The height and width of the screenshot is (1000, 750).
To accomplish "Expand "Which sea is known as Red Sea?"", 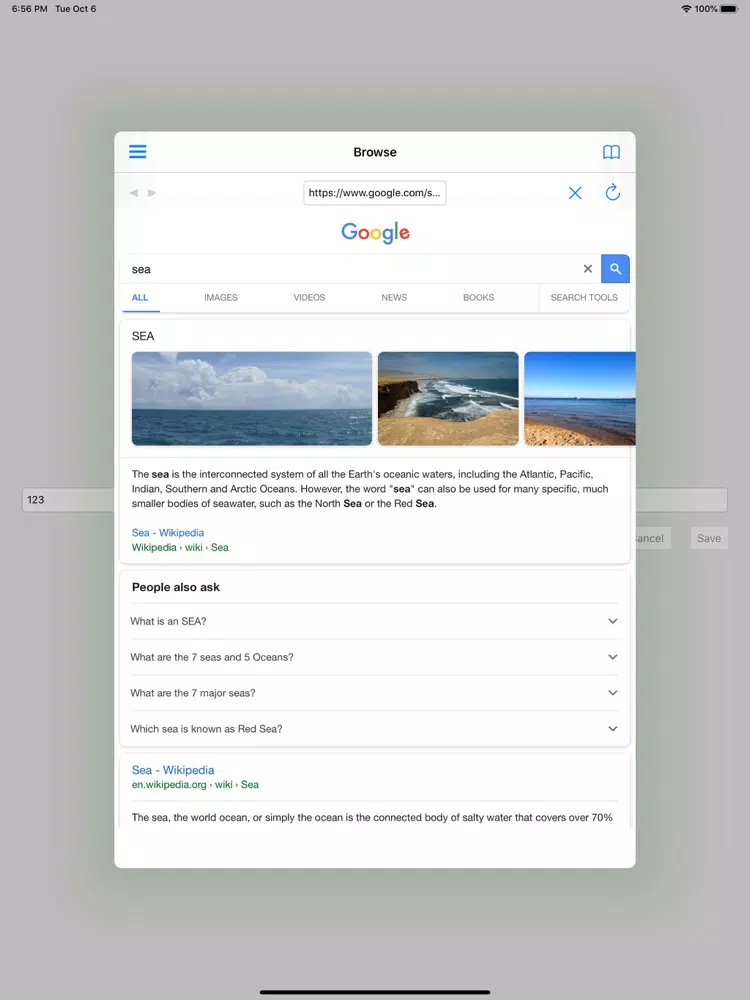I will (x=374, y=728).
